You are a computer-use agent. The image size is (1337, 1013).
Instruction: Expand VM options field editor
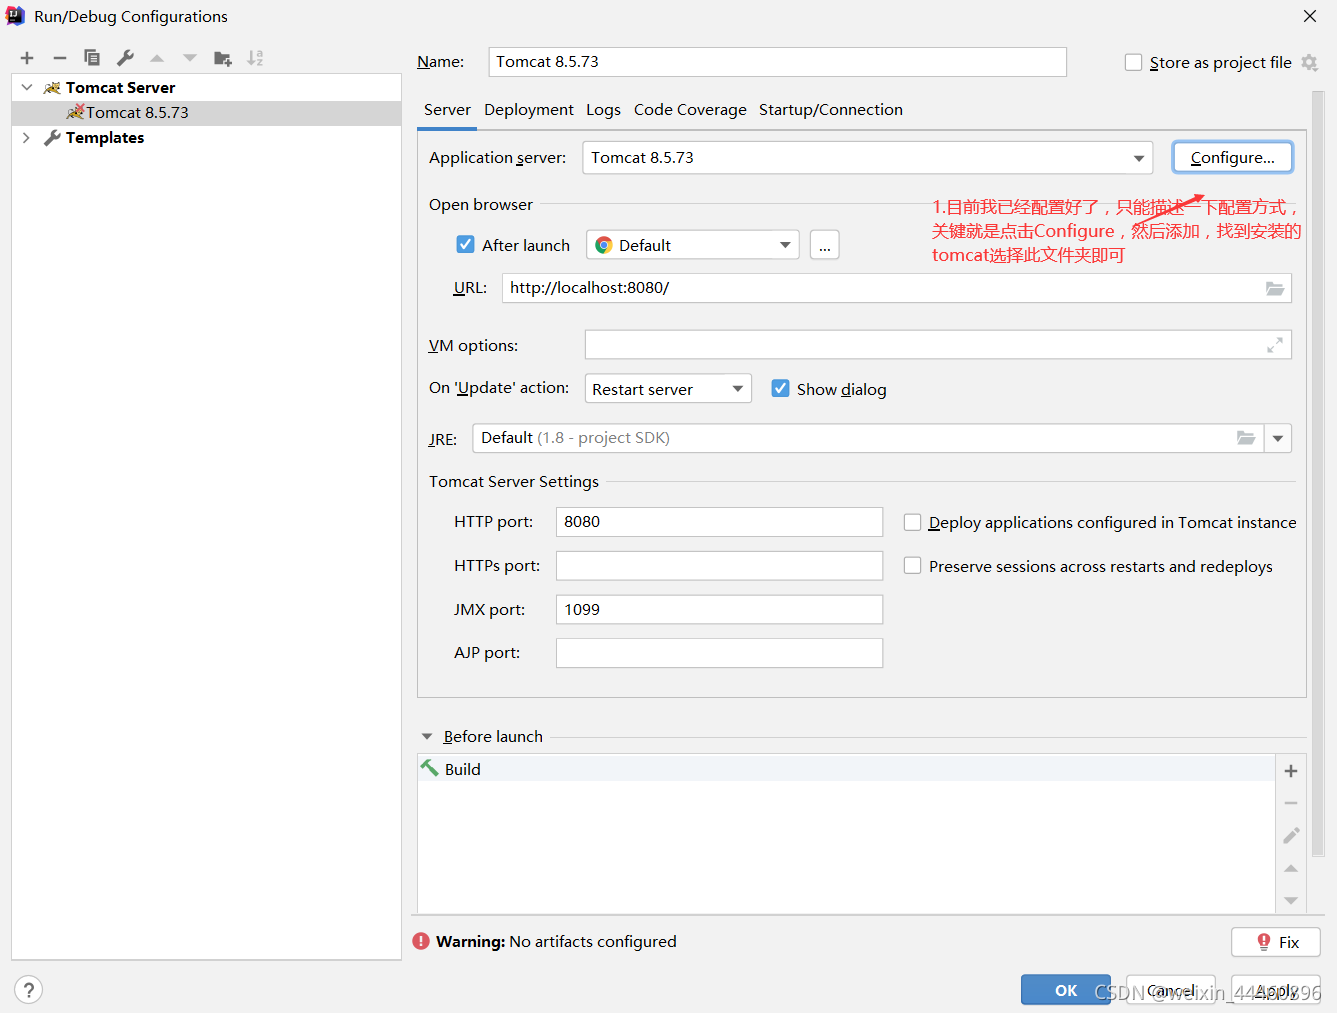click(x=1275, y=345)
